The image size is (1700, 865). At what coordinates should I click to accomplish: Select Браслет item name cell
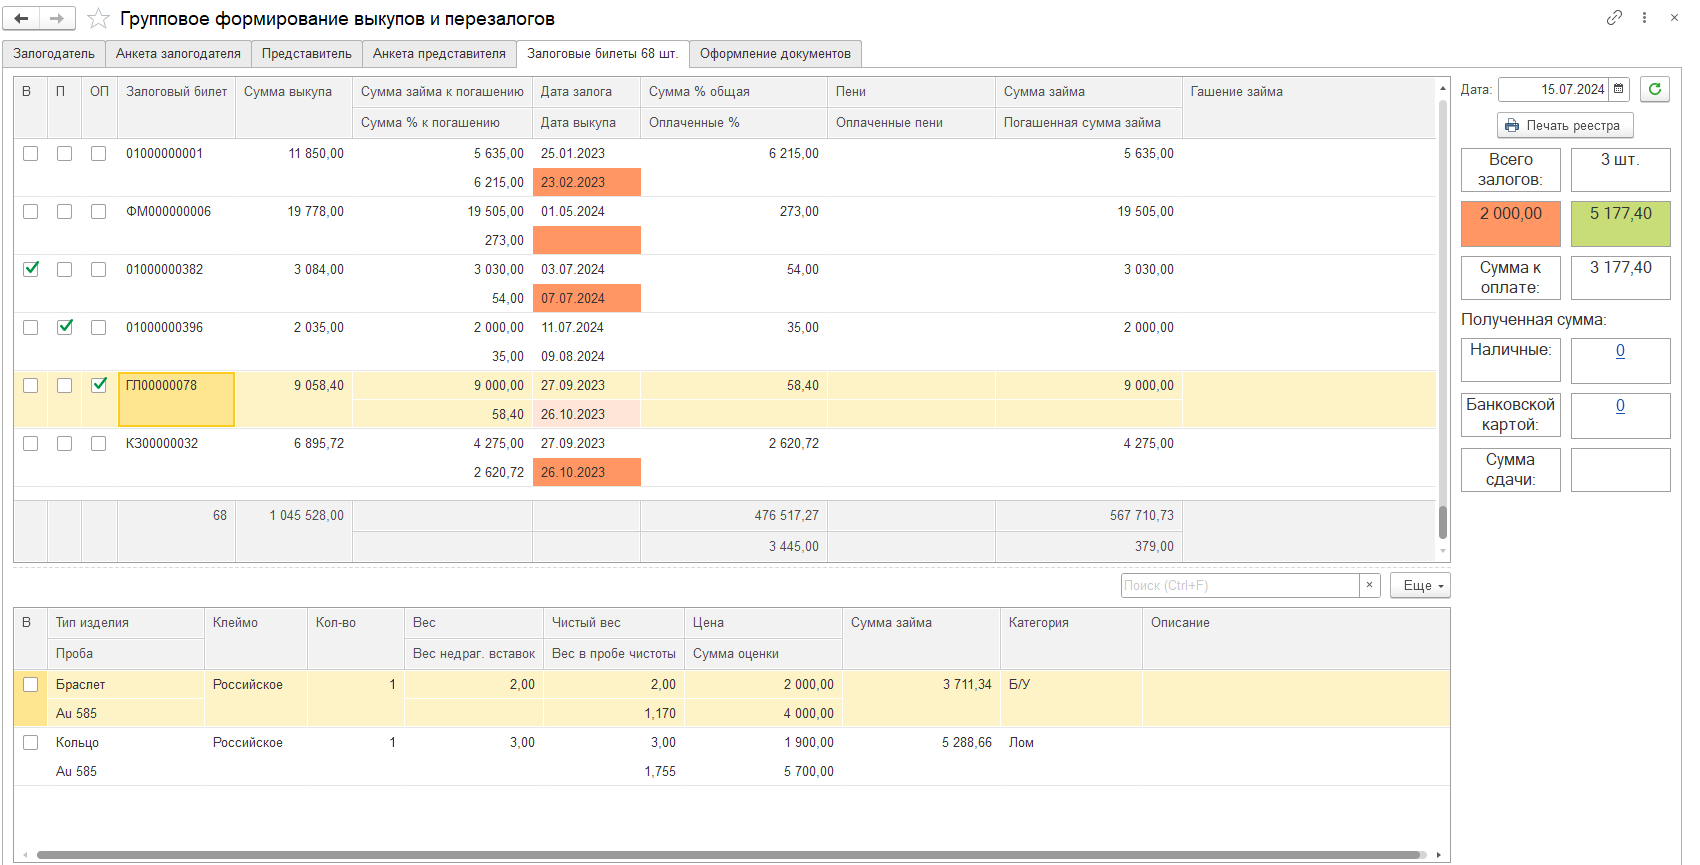click(x=126, y=684)
